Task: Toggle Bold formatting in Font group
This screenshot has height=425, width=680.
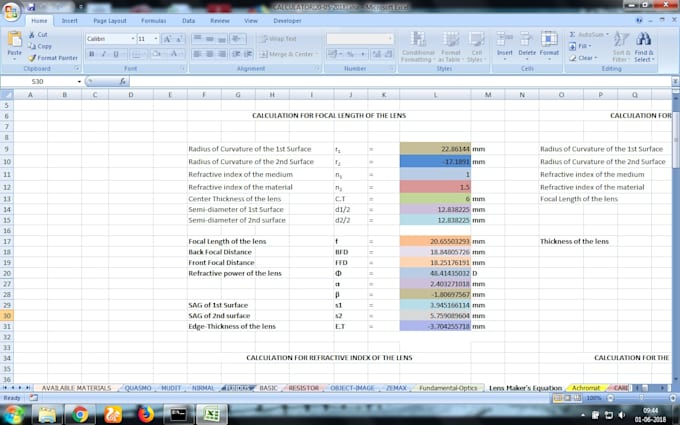Action: 90,54
